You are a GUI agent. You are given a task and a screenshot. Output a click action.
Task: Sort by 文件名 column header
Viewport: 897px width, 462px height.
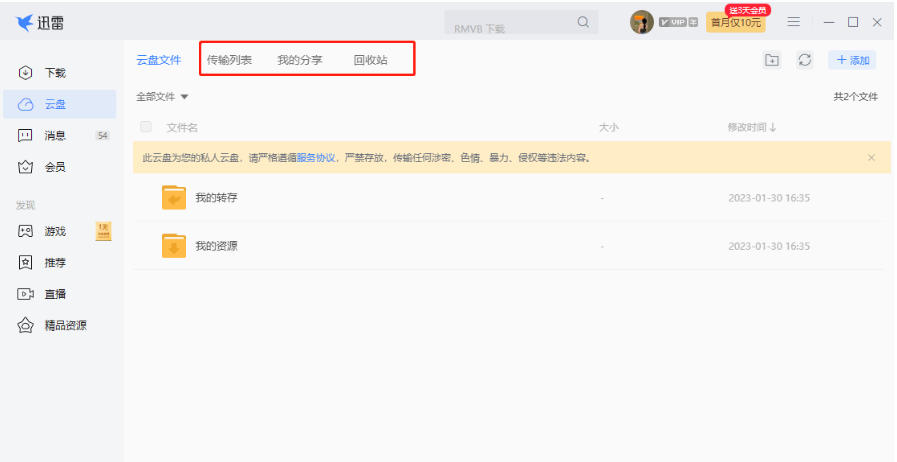[x=182, y=128]
